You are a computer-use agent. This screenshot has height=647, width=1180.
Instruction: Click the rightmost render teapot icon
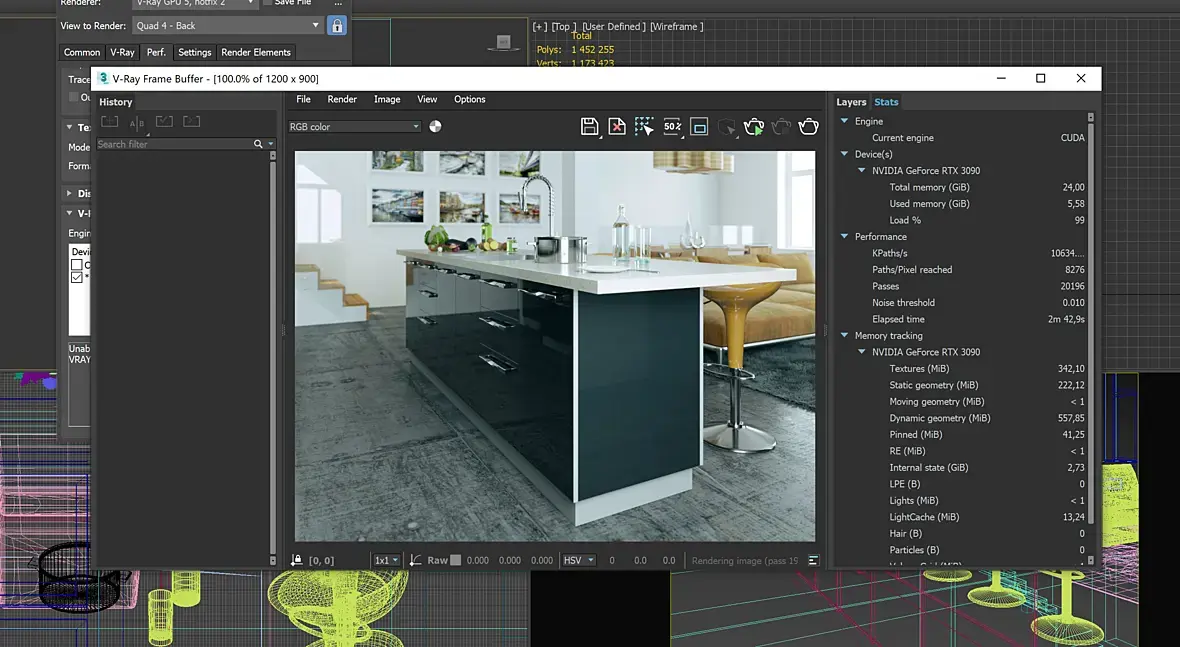[808, 127]
